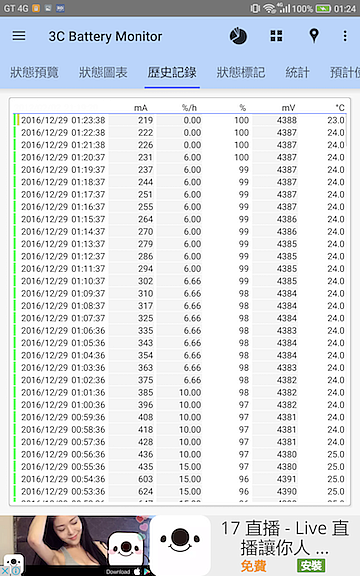Image resolution: width=360 pixels, height=576 pixels.
Task: Tap the 免費 free label in ad
Action: tap(253, 566)
